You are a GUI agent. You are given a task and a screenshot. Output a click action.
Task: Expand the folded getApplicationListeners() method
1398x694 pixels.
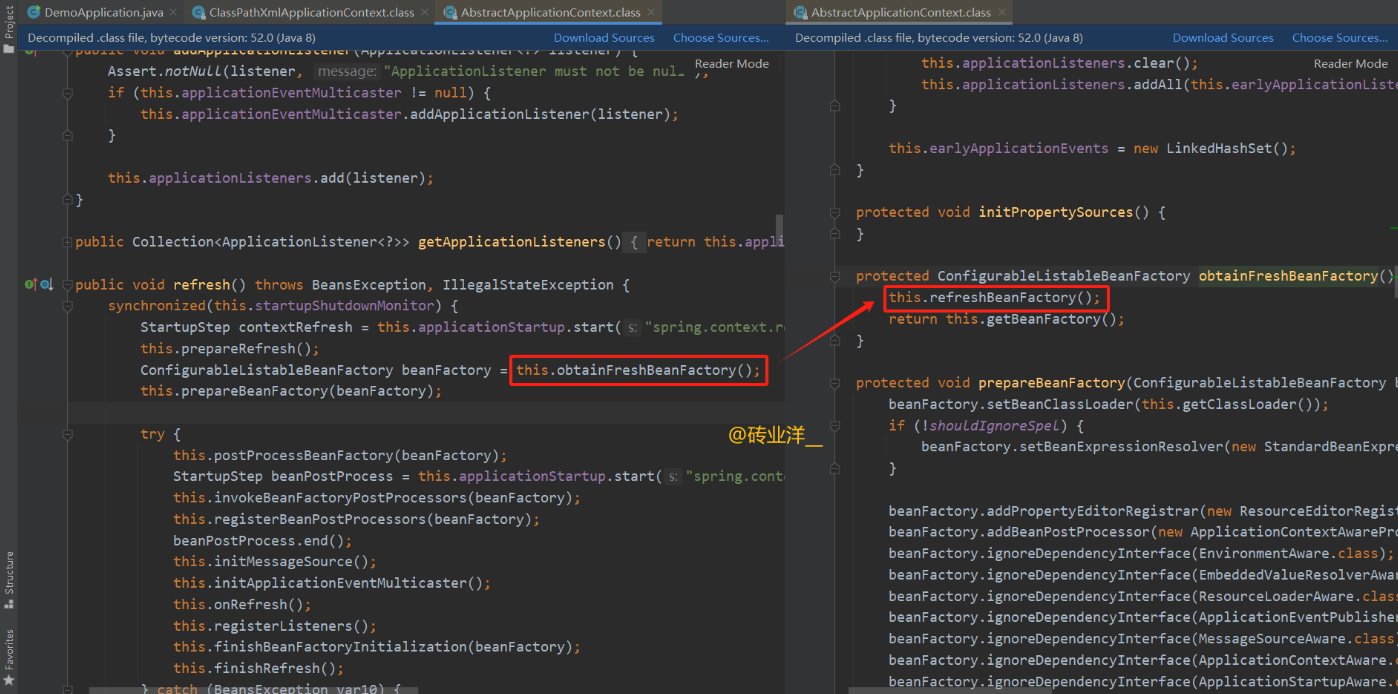pyautogui.click(x=68, y=242)
